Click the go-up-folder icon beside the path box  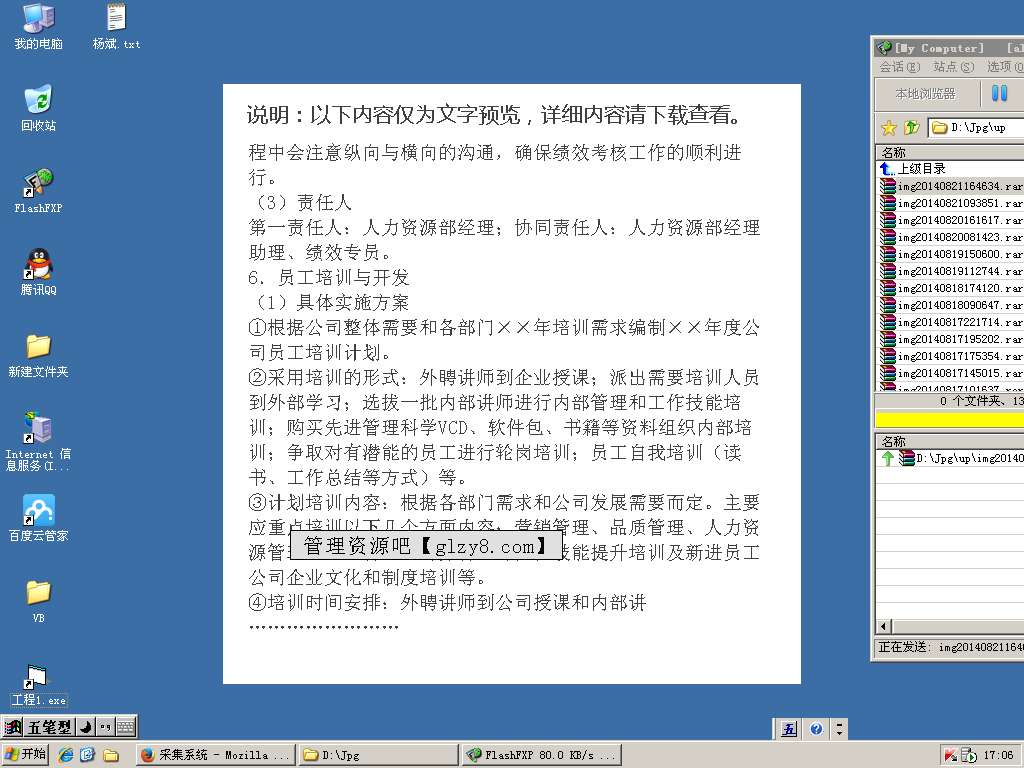click(912, 127)
